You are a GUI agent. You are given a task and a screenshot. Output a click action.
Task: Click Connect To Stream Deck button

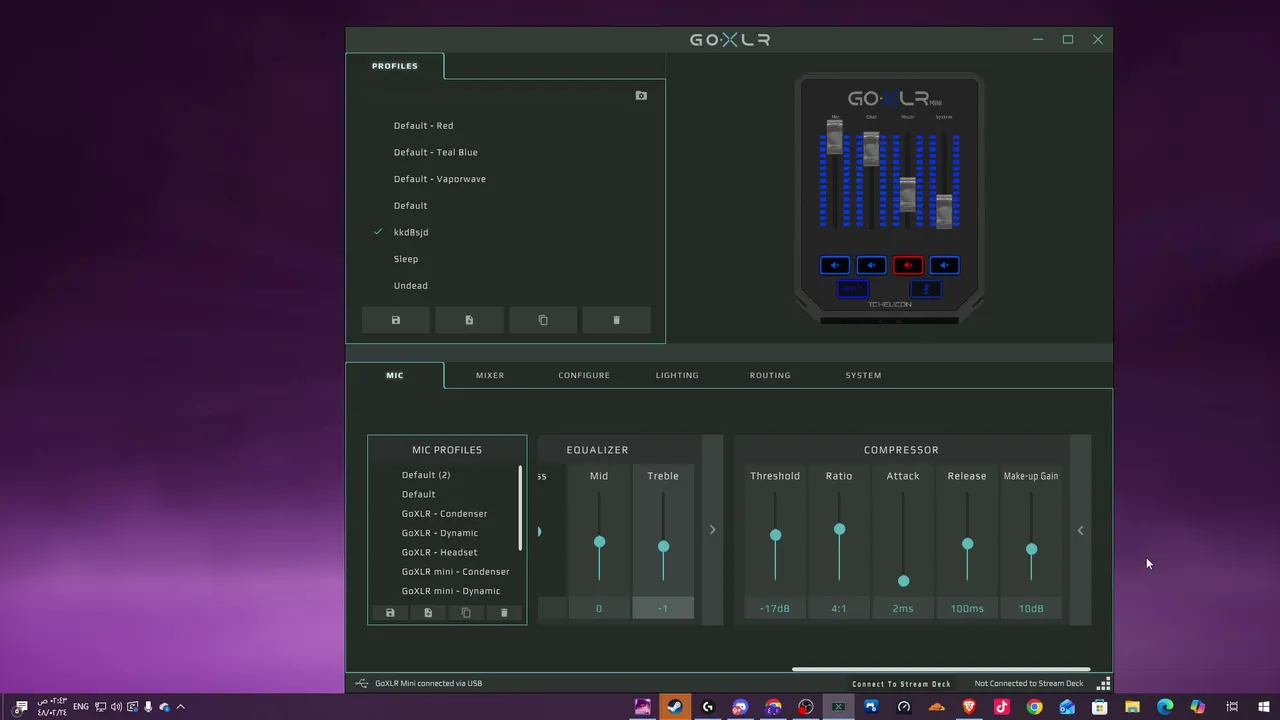coord(902,684)
